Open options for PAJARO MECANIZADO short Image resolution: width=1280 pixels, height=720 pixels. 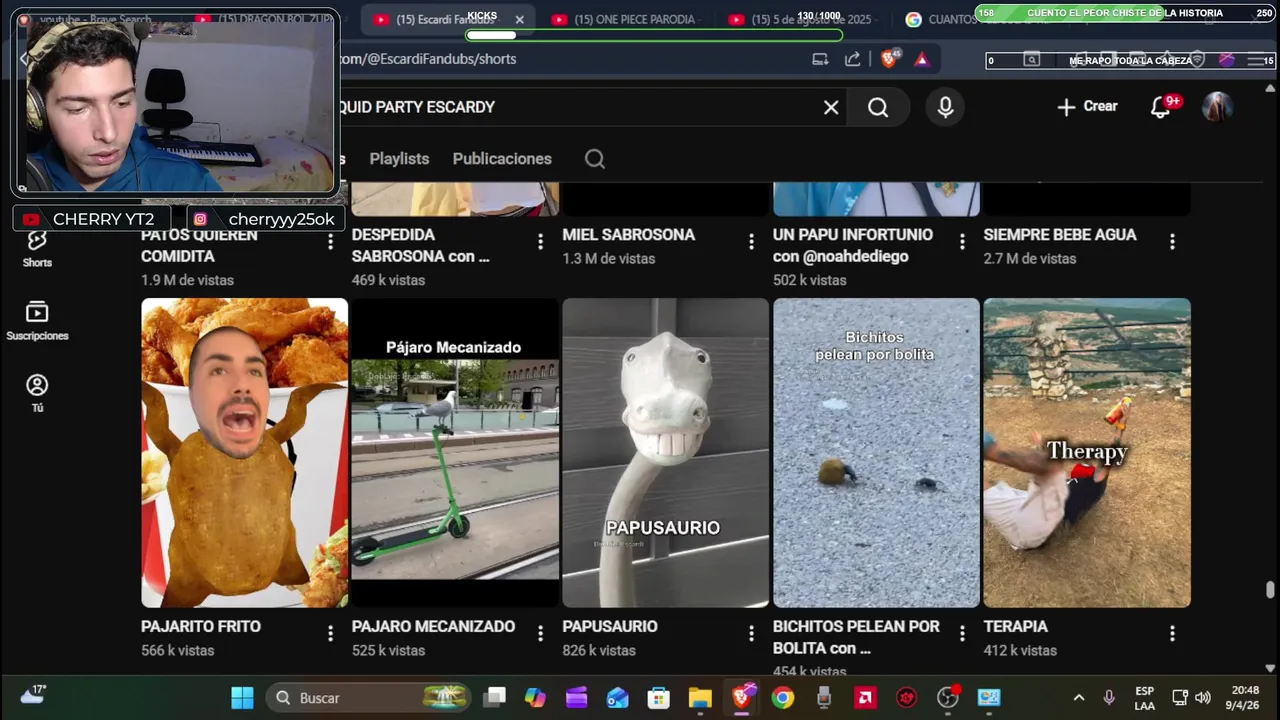point(540,633)
